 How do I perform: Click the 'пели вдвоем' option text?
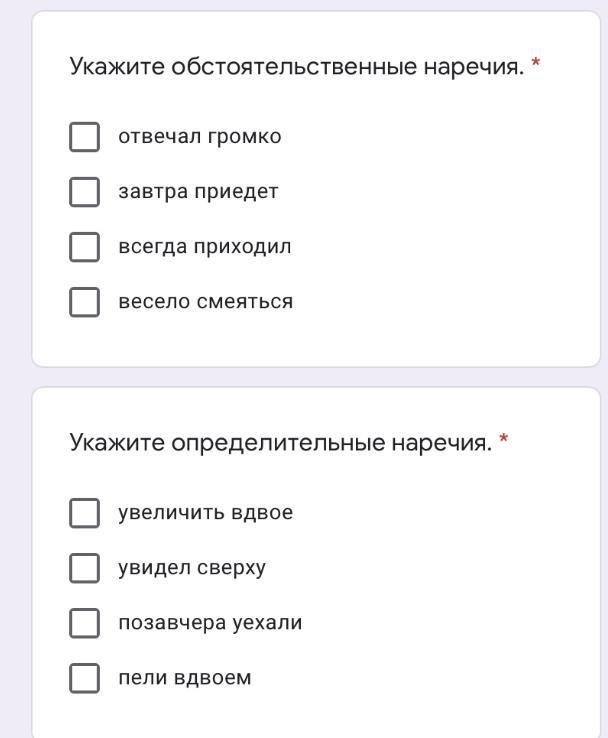click(185, 678)
